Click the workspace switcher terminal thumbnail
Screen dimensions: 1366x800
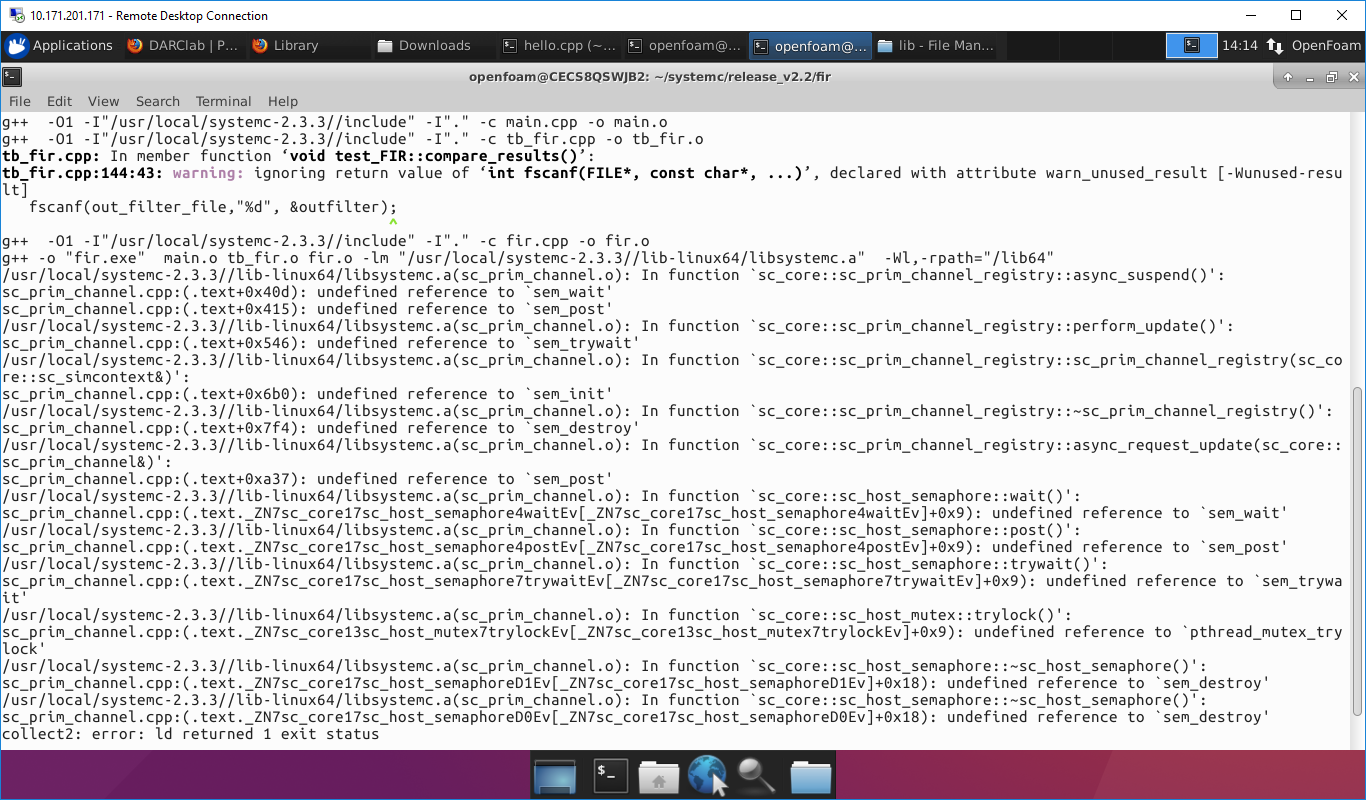pos(1191,46)
